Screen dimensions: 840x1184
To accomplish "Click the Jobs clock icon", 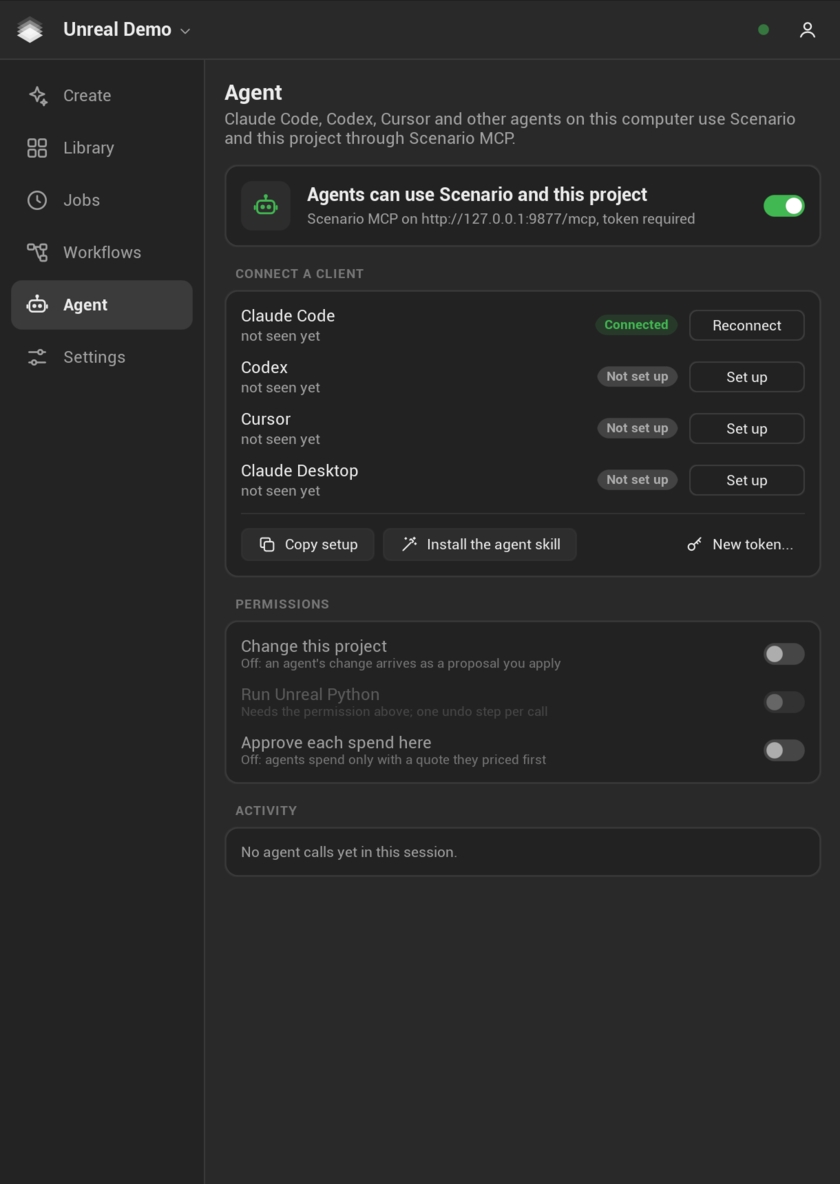I will point(37,200).
